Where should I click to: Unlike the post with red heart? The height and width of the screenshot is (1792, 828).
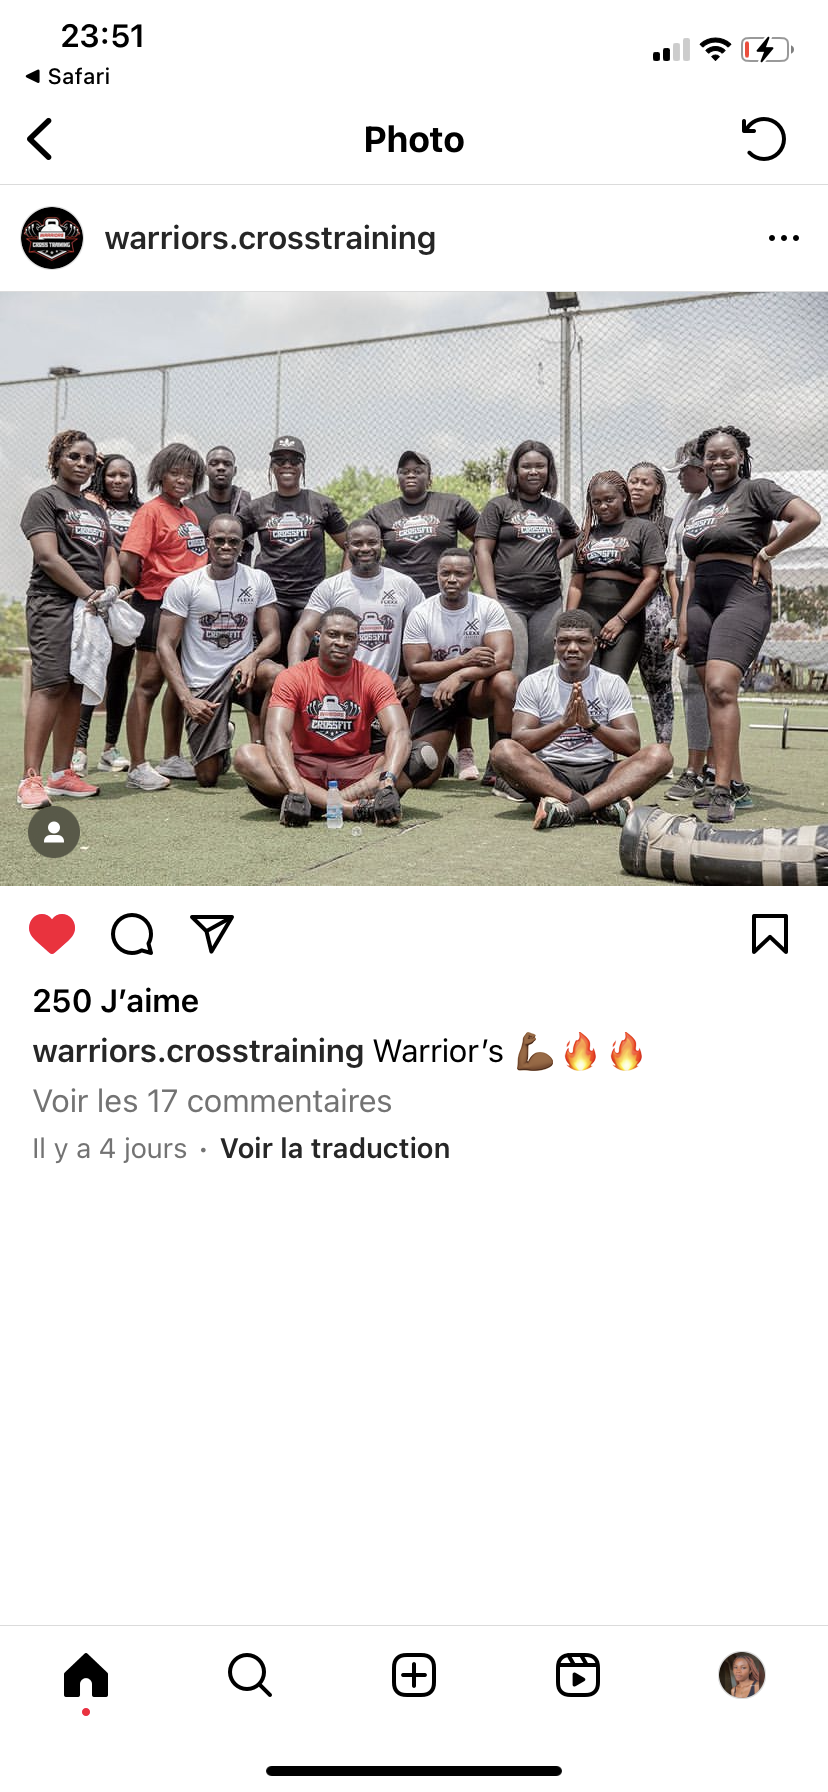52,934
